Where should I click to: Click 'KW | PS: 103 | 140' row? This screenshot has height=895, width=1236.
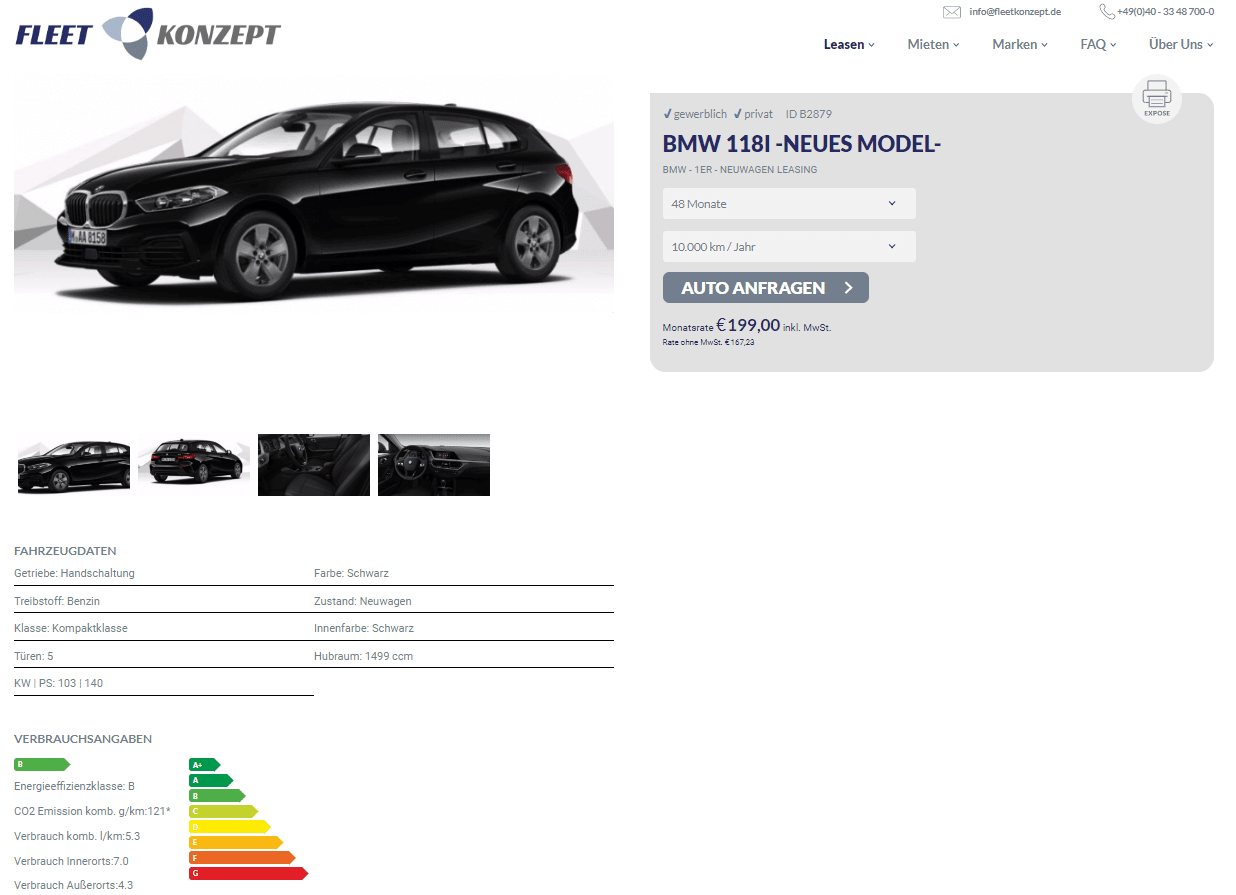pos(164,683)
